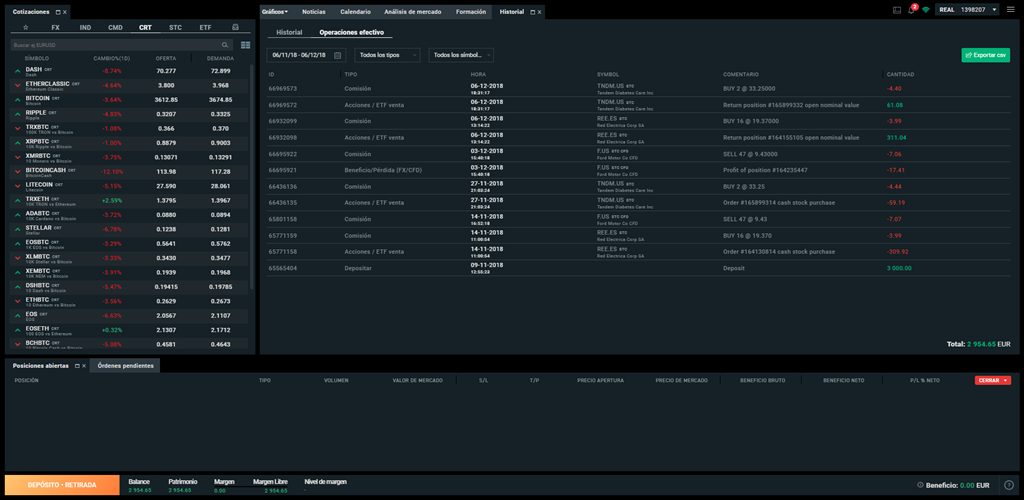1024x500 pixels.
Task: Select the Beneficio/Pérdida (FX/CFD) row
Action: 638,170
